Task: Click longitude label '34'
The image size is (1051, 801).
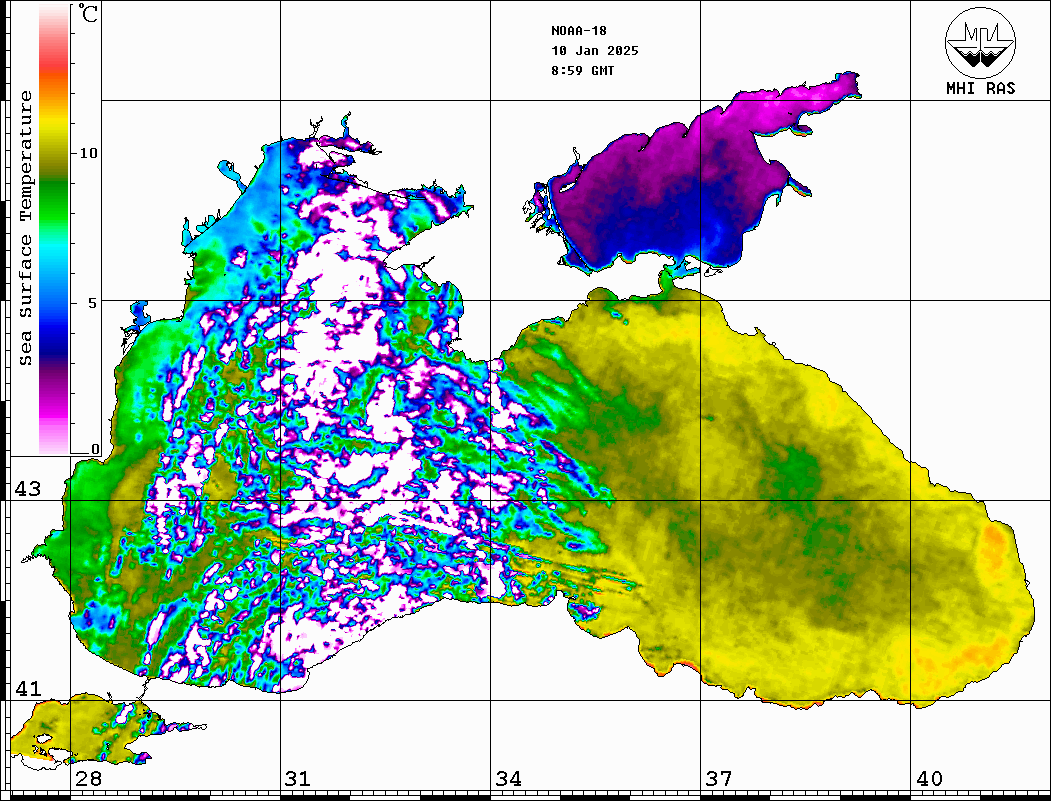Action: coord(508,779)
